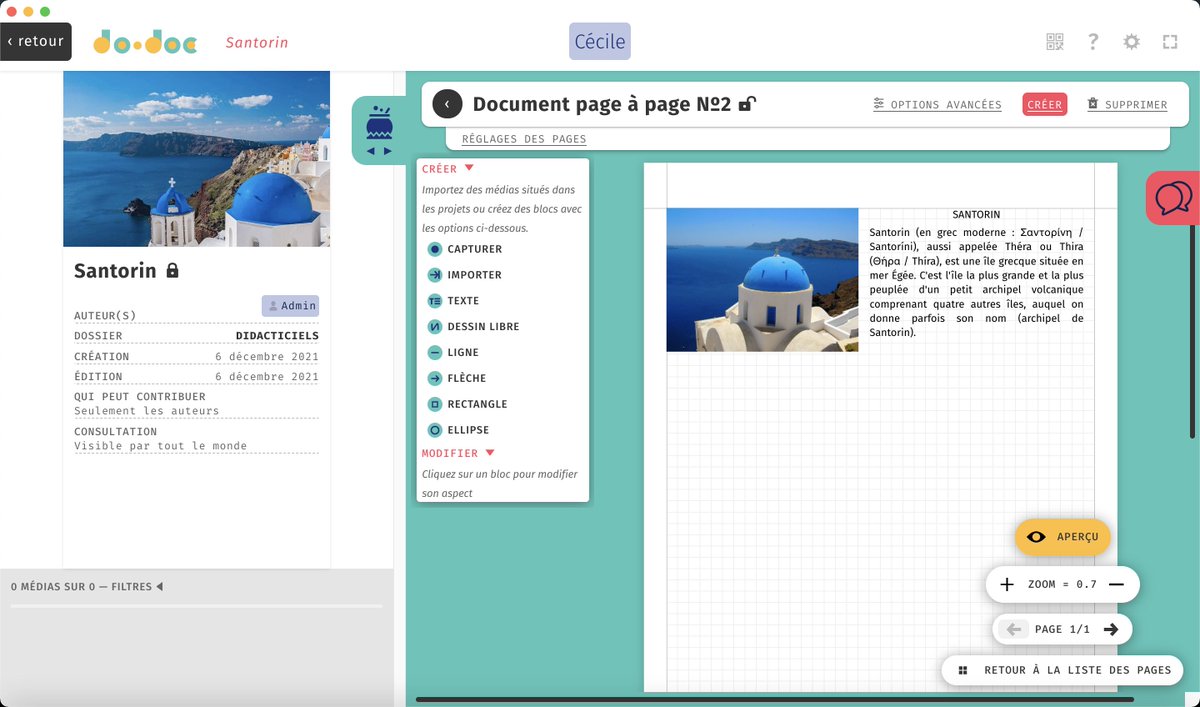1200x707 pixels.
Task: Click the Cécile account name
Action: (x=599, y=42)
